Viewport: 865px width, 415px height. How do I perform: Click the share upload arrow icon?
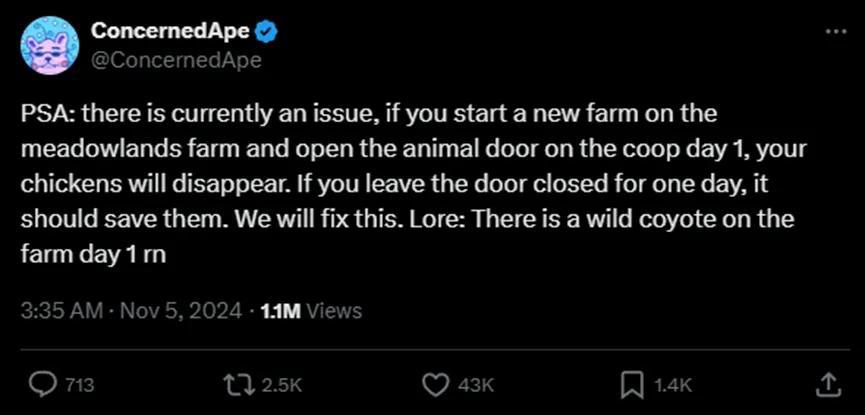pos(828,384)
